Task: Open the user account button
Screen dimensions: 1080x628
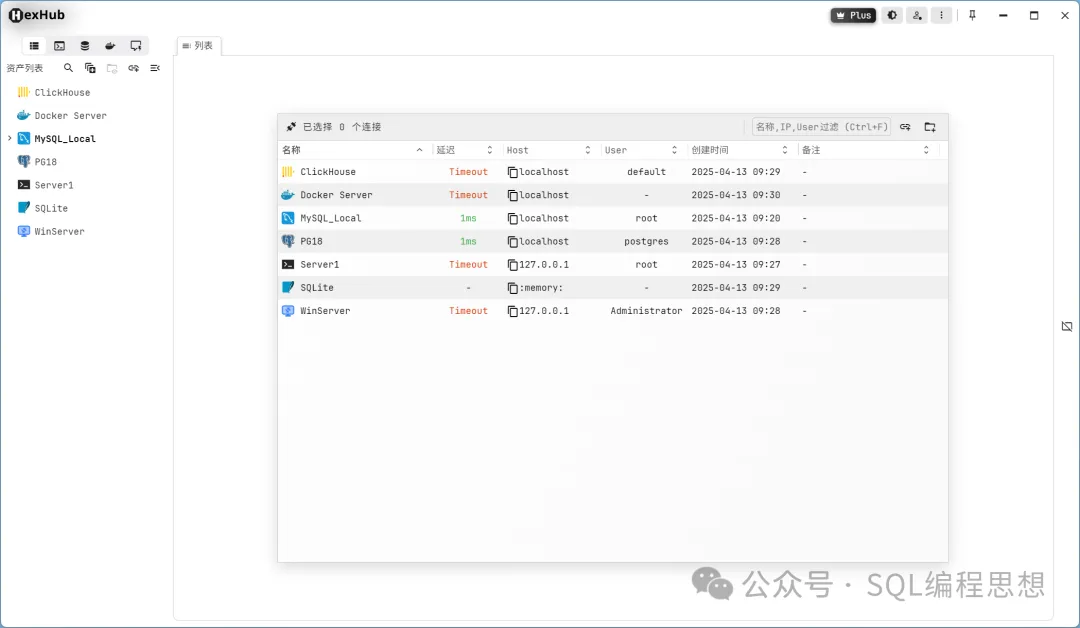Action: [x=917, y=15]
